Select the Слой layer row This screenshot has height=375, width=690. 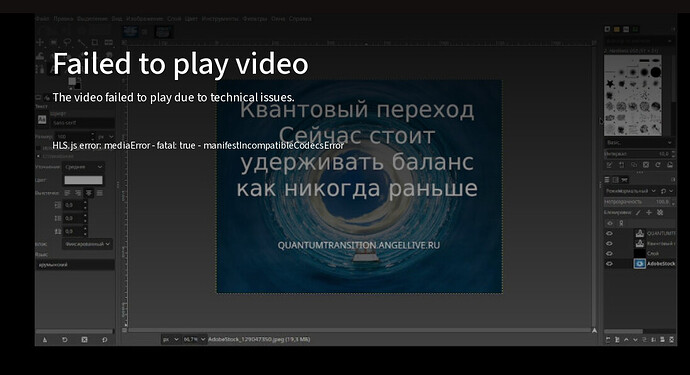click(640, 254)
